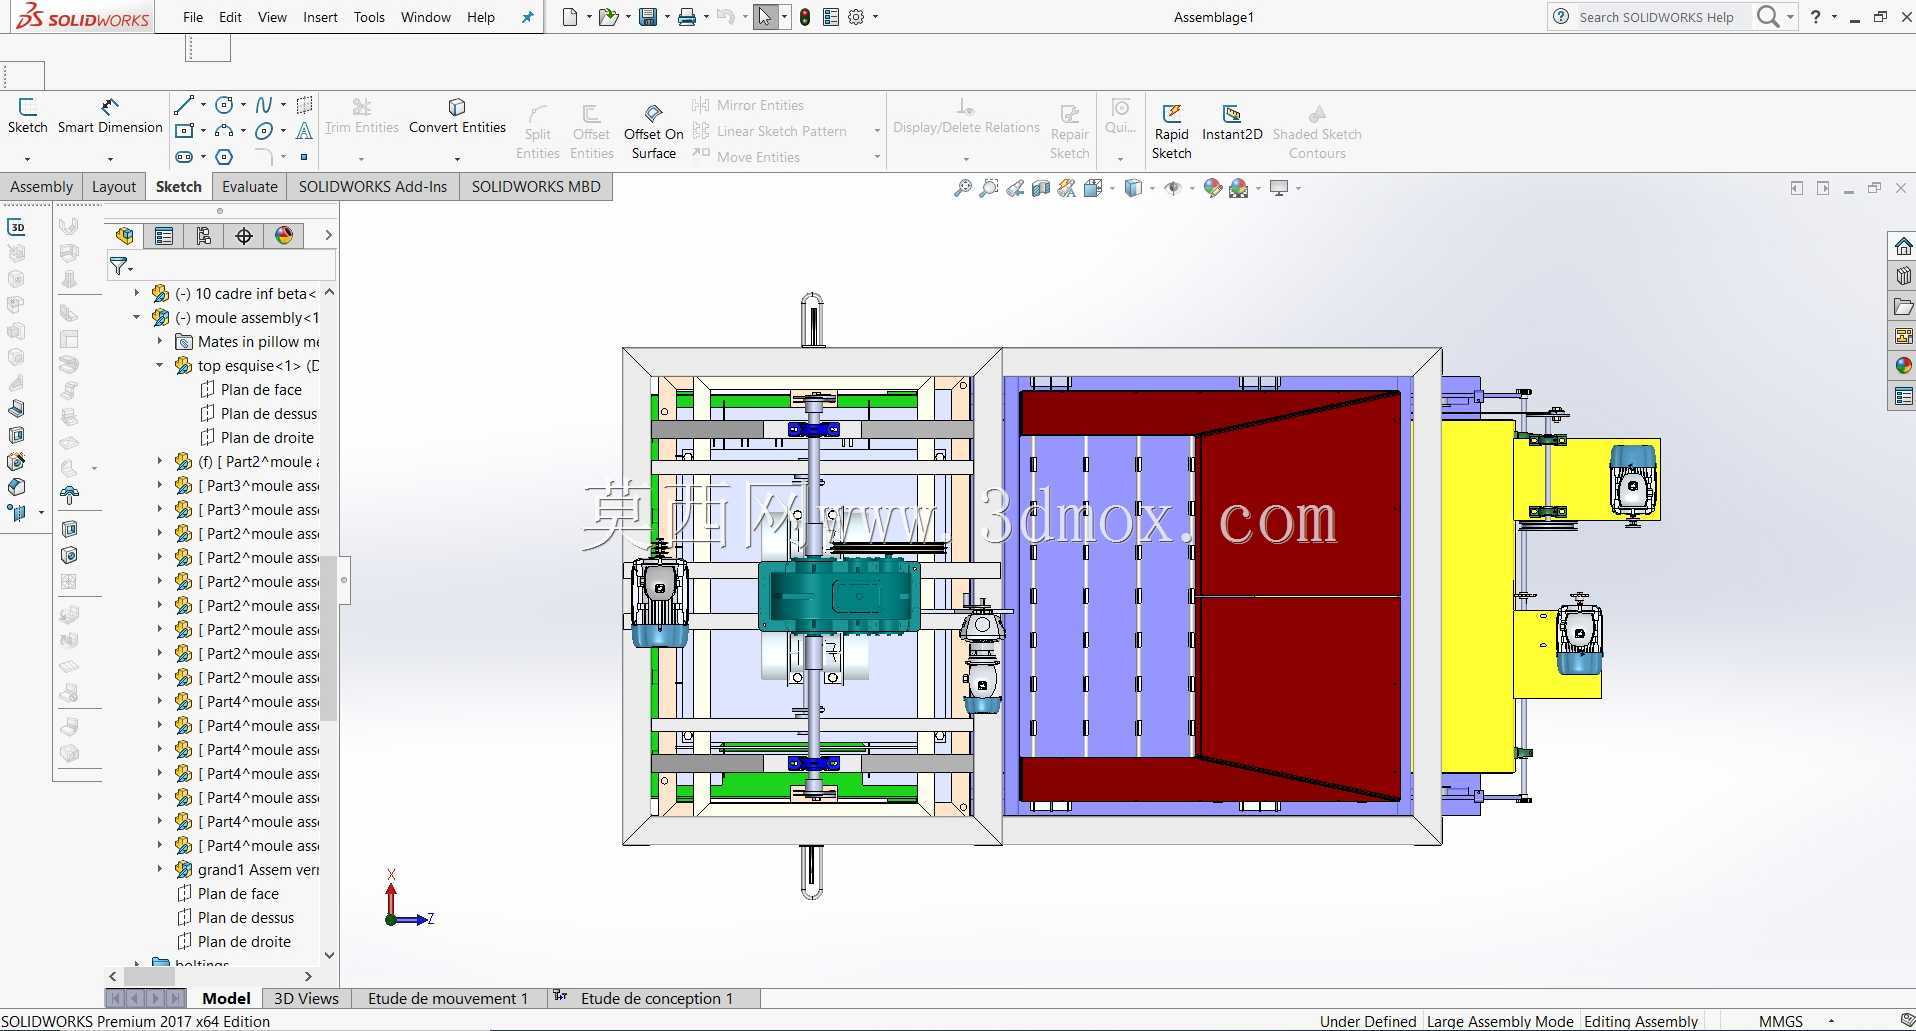Switch to SOLIDWORKS Add-Ins tab
Viewport: 1916px width, 1031px height.
point(373,187)
